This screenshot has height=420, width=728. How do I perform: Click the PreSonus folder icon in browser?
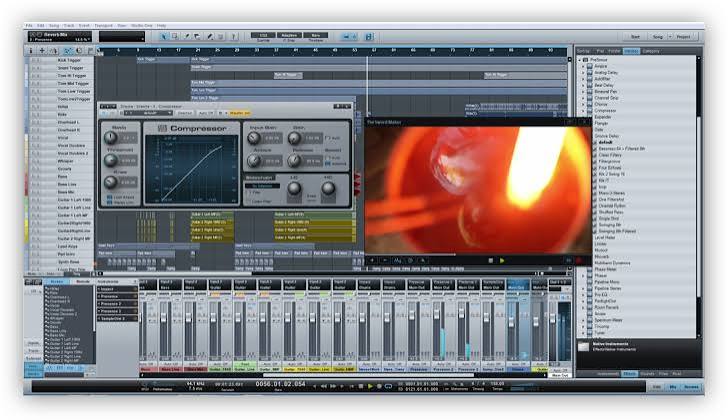(586, 60)
